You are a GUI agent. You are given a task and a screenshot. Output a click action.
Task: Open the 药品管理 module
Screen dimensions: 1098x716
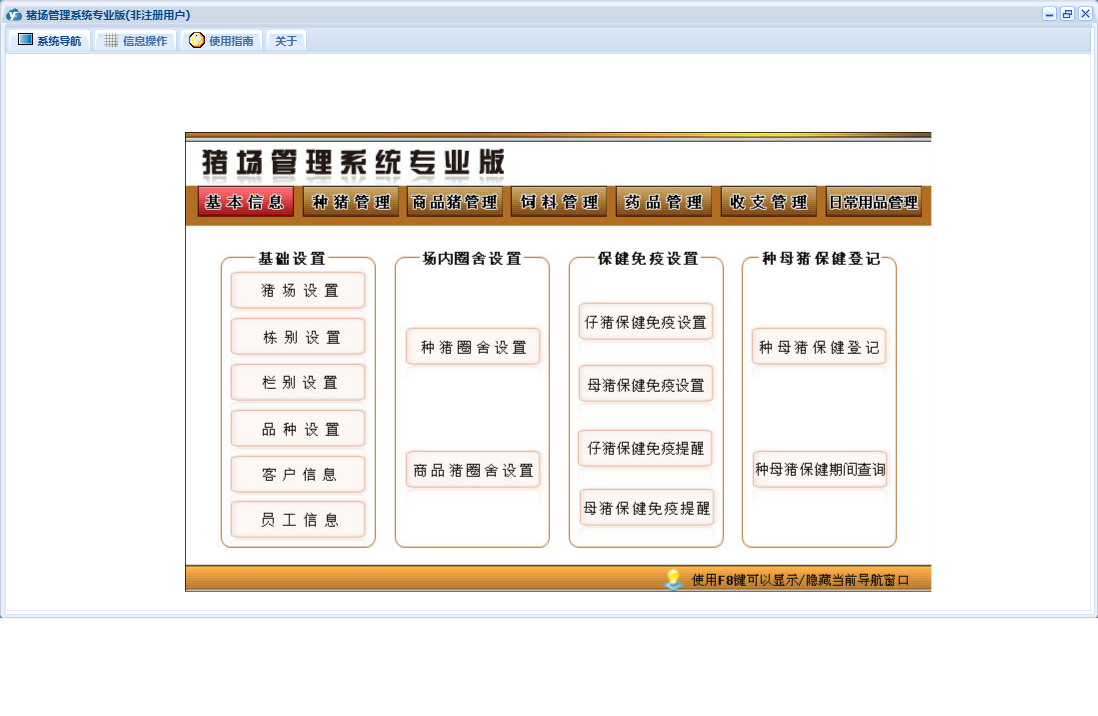[664, 202]
